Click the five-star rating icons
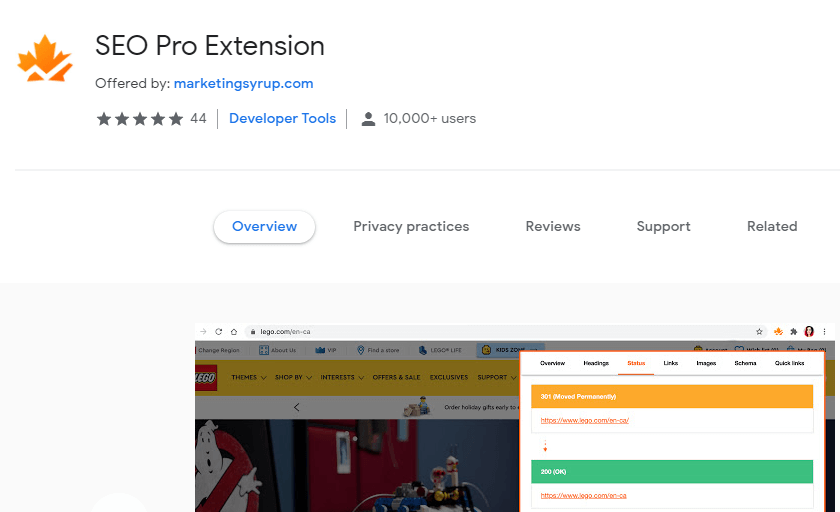The width and height of the screenshot is (840, 512). tap(140, 118)
